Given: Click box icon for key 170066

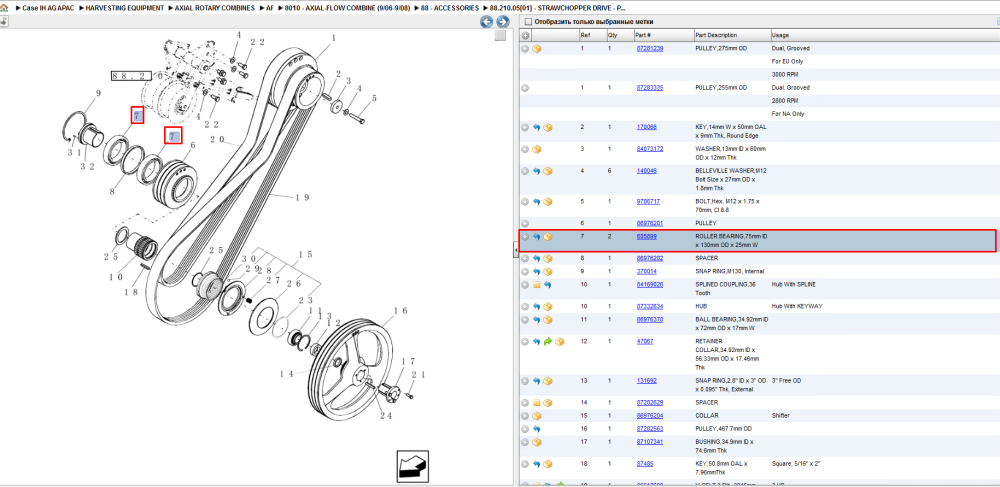Looking at the screenshot, I should click(x=548, y=127).
